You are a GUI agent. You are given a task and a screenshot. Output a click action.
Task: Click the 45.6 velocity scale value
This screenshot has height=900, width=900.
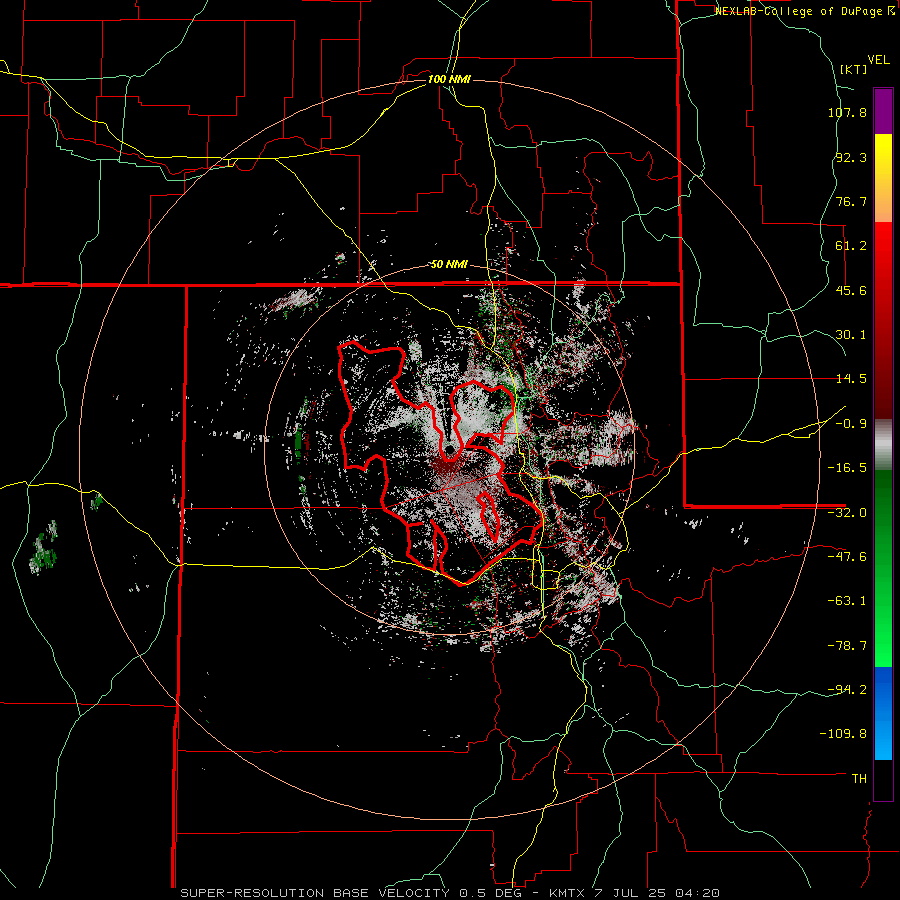[x=851, y=290]
